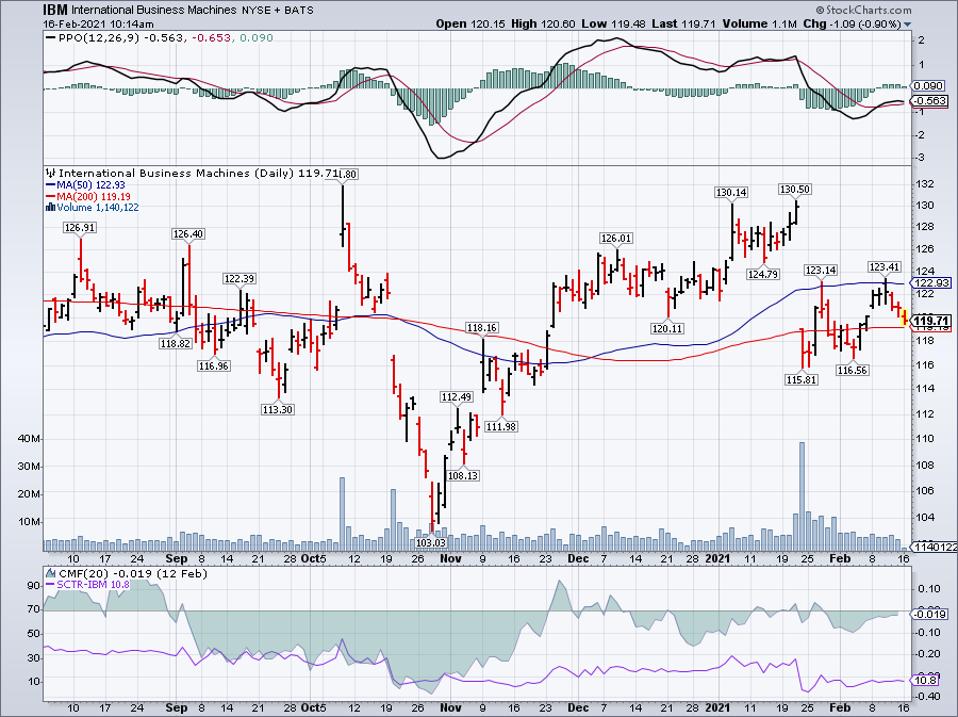Click the 113.30 price low label
The height and width of the screenshot is (717, 958).
tap(277, 409)
